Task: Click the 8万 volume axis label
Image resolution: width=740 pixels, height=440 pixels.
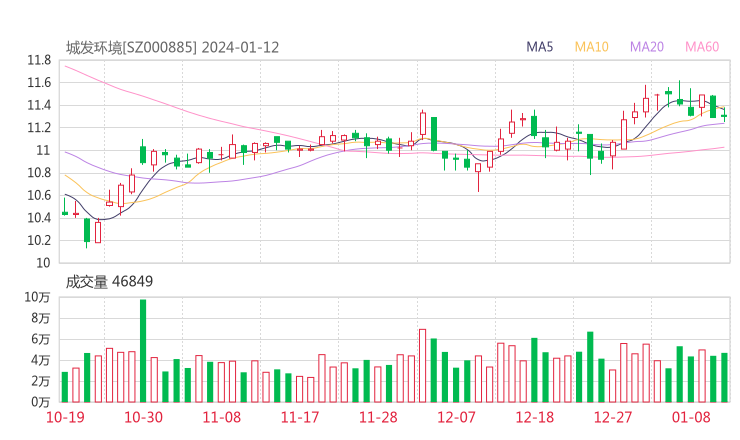Action: pos(41,318)
